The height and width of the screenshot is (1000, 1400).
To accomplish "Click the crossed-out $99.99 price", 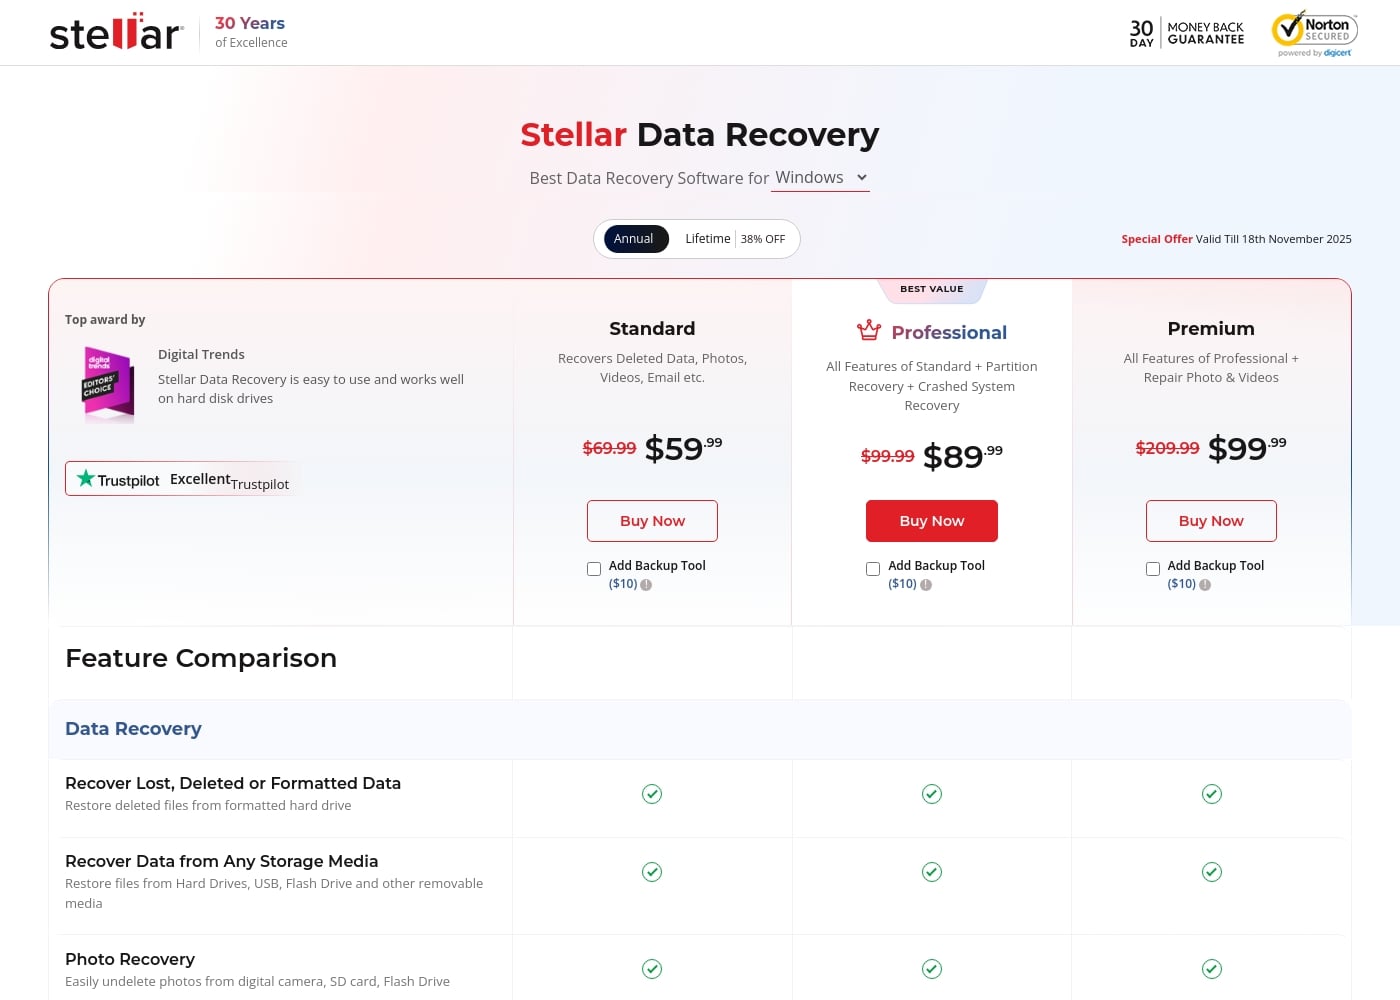I will [888, 456].
